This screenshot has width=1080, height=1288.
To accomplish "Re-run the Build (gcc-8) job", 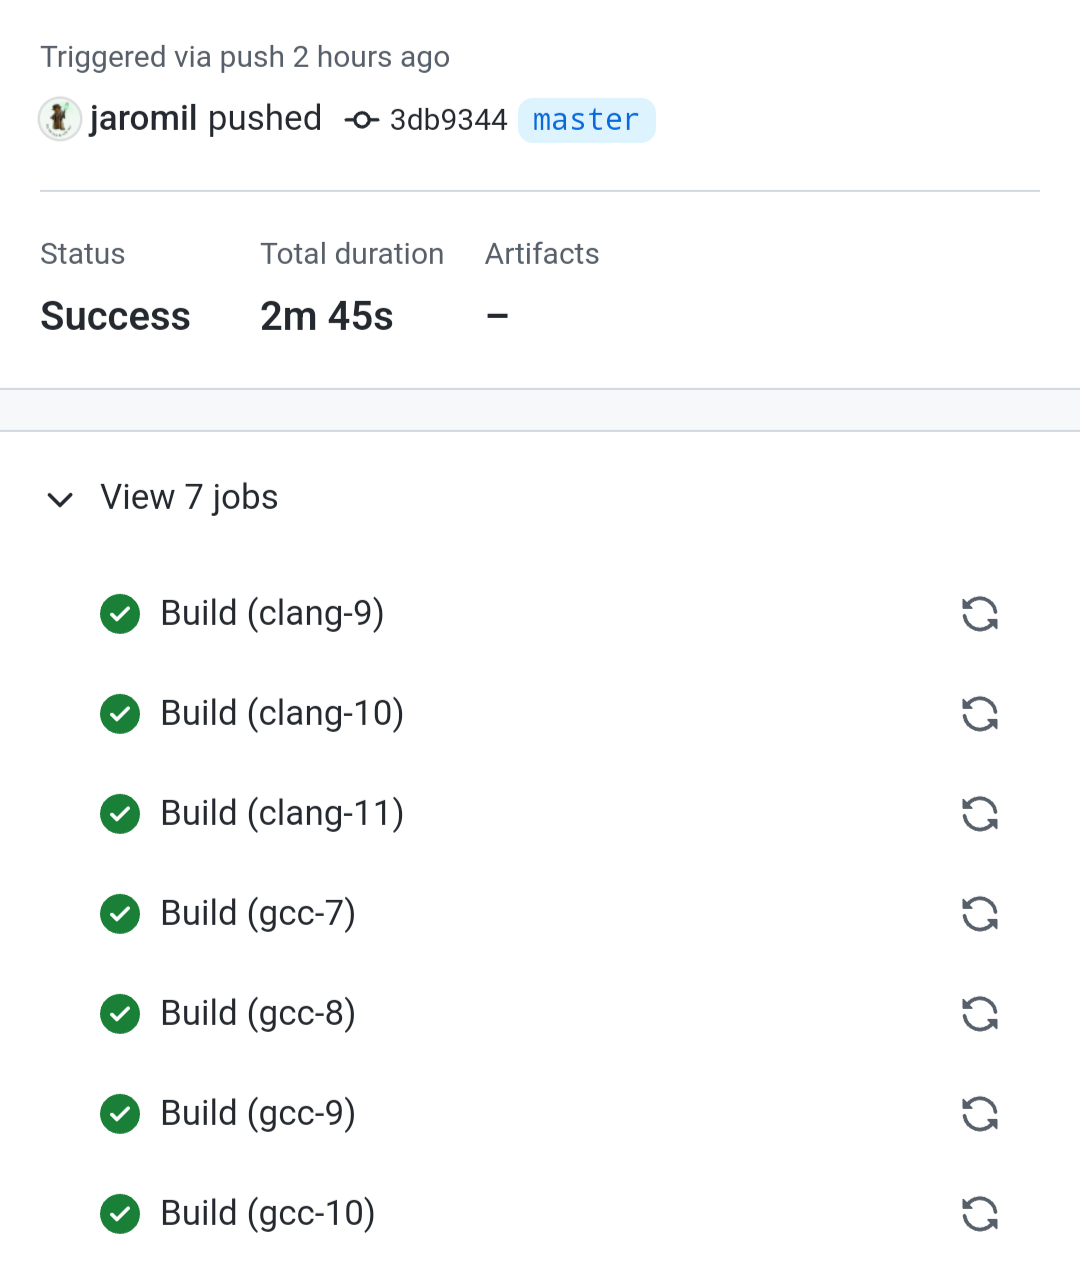I will [x=979, y=1014].
